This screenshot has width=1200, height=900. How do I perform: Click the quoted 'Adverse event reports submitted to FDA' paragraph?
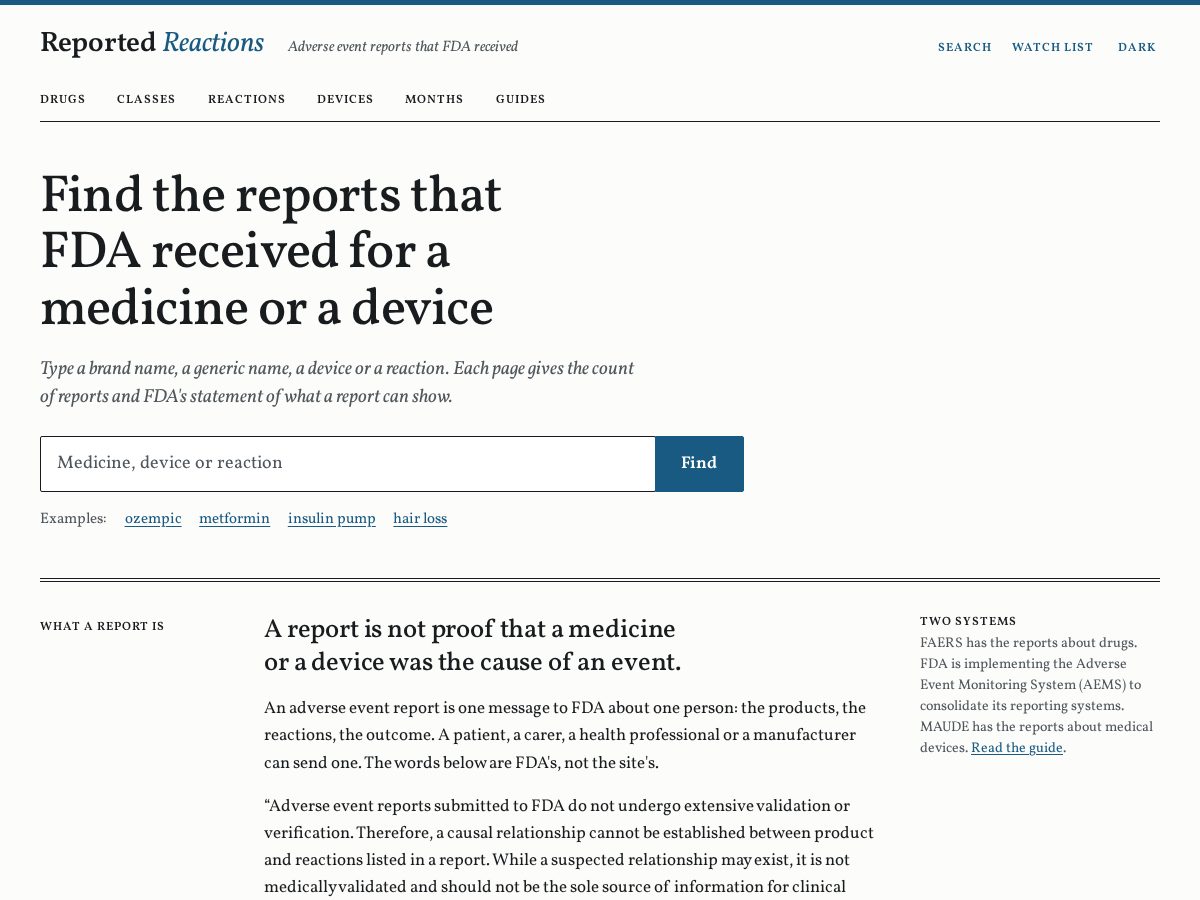[x=569, y=847]
